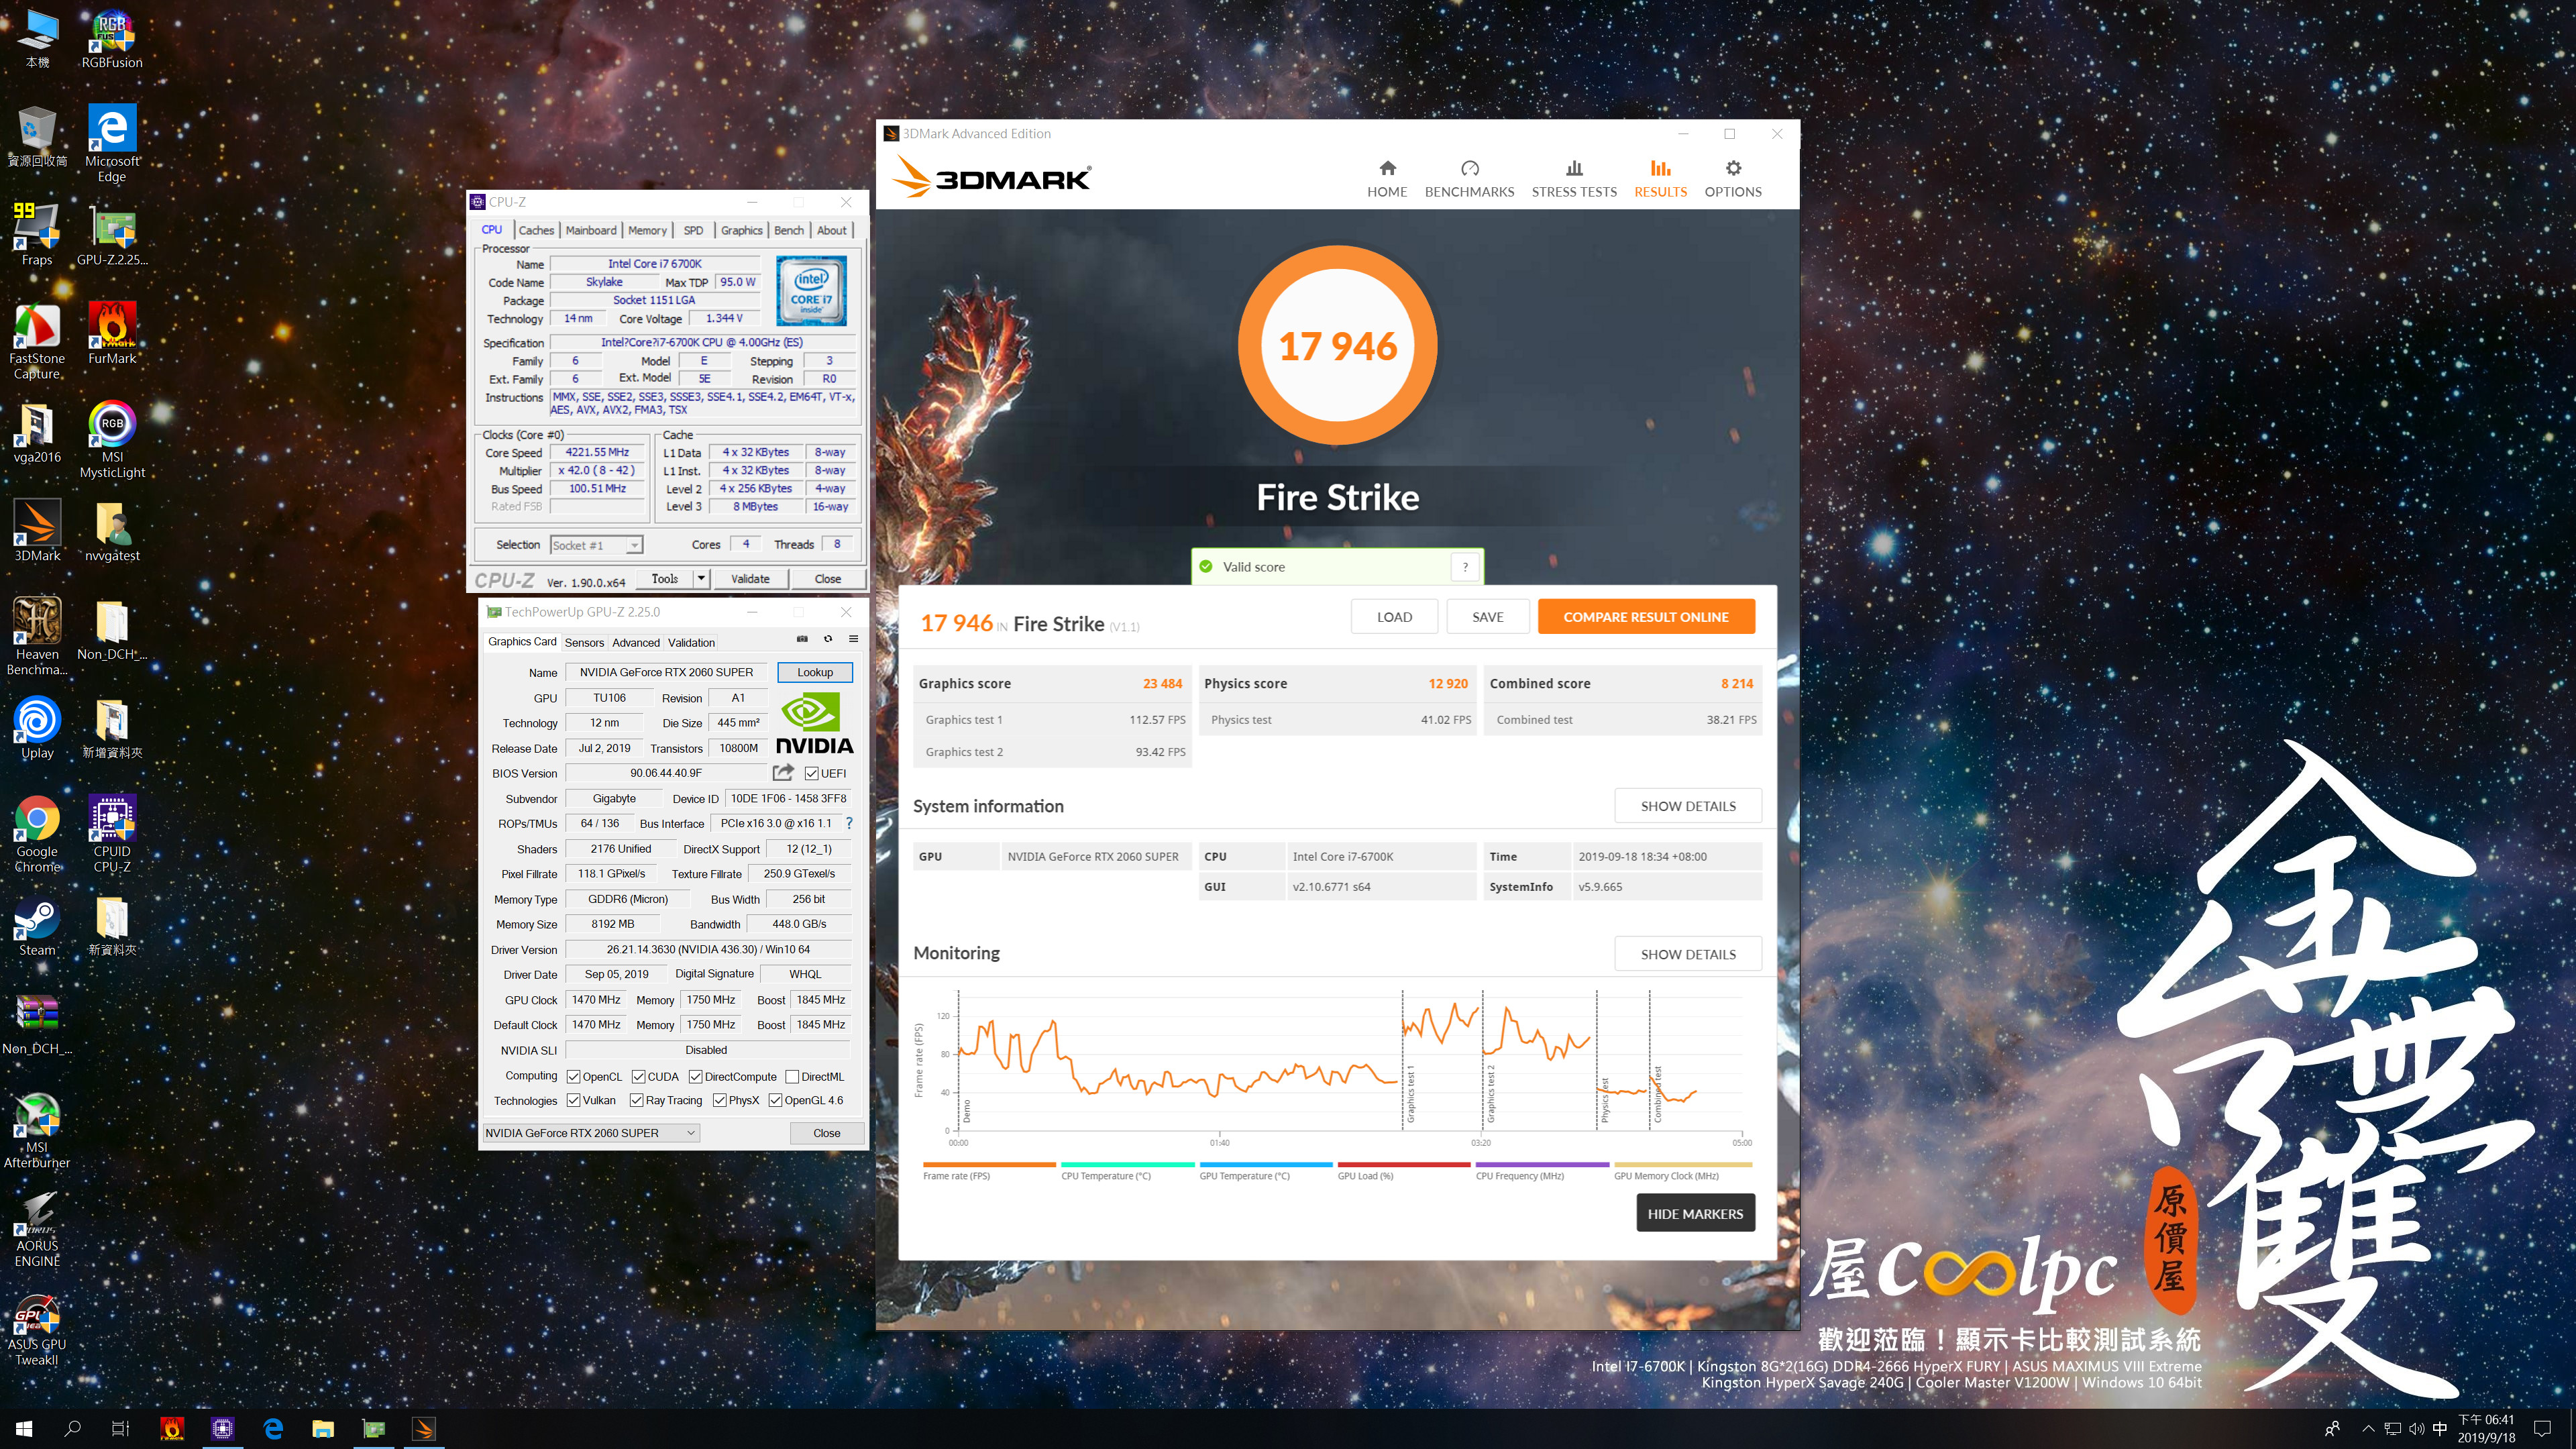Select the 3DMark desktop shortcut
This screenshot has width=2576, height=1449.
[x=37, y=530]
